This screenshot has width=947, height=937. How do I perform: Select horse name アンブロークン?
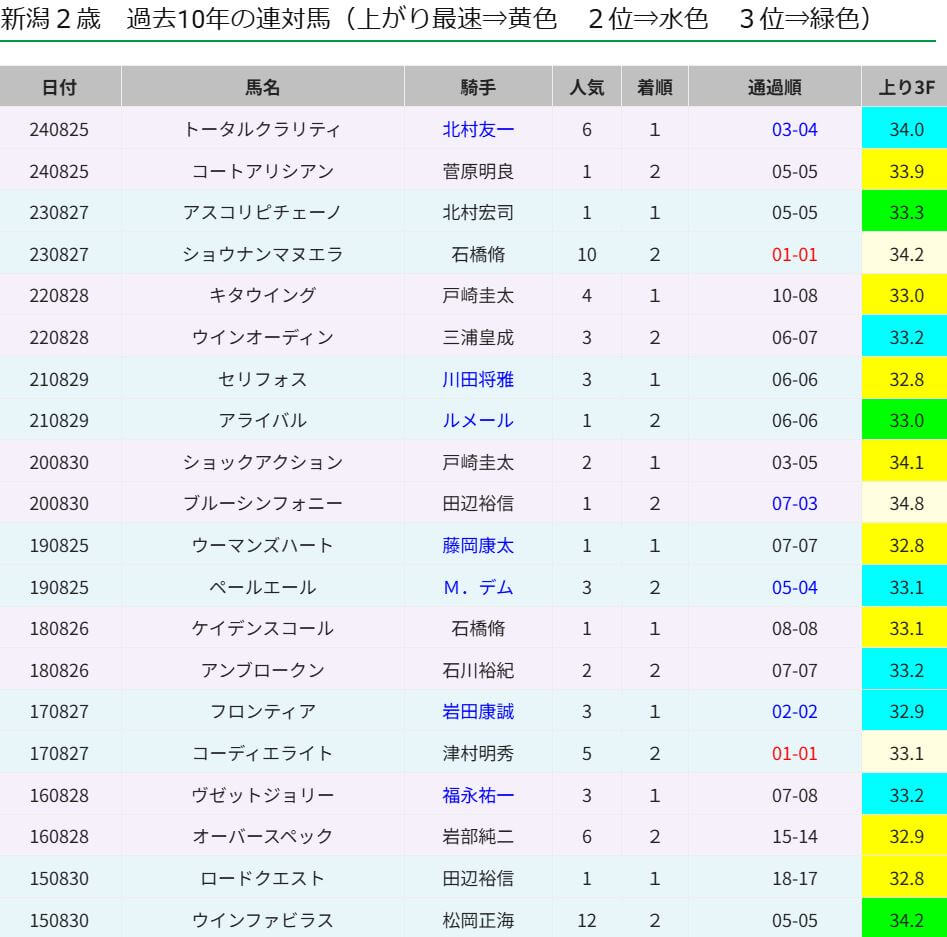pos(263,670)
